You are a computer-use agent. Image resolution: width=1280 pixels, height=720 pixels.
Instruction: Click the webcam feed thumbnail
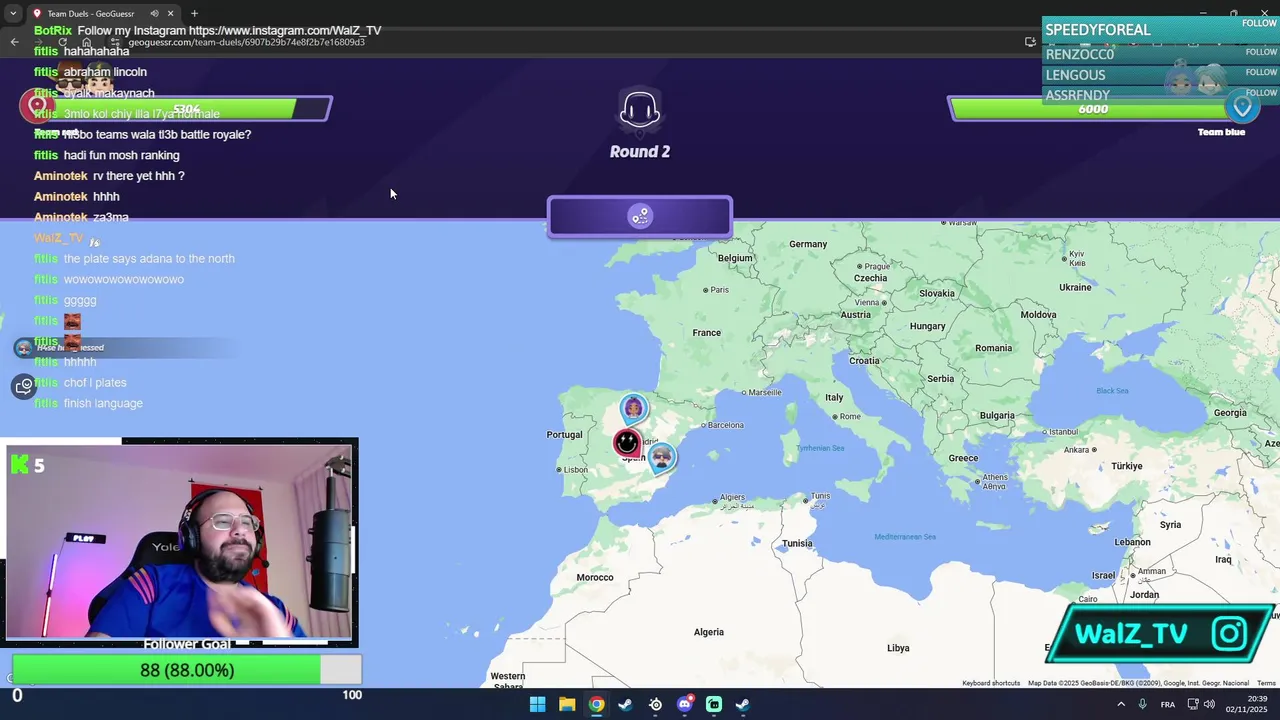pyautogui.click(x=180, y=542)
